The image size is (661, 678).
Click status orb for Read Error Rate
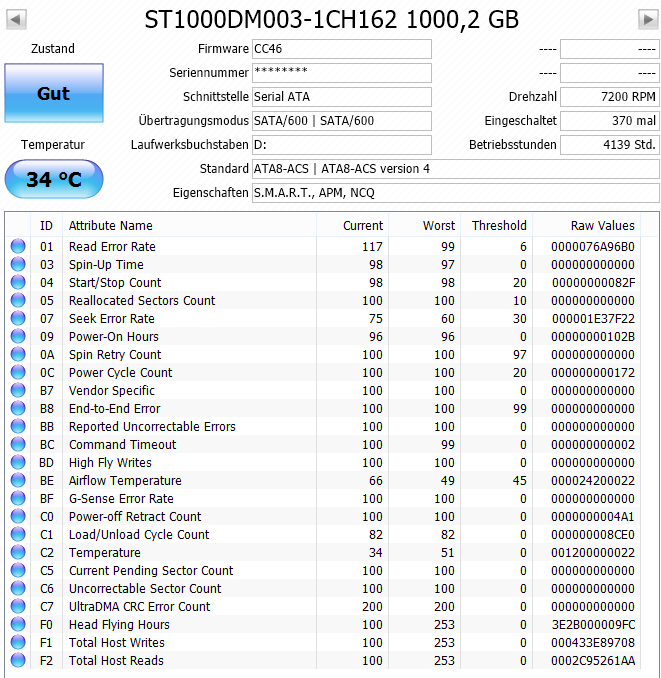click(x=18, y=246)
